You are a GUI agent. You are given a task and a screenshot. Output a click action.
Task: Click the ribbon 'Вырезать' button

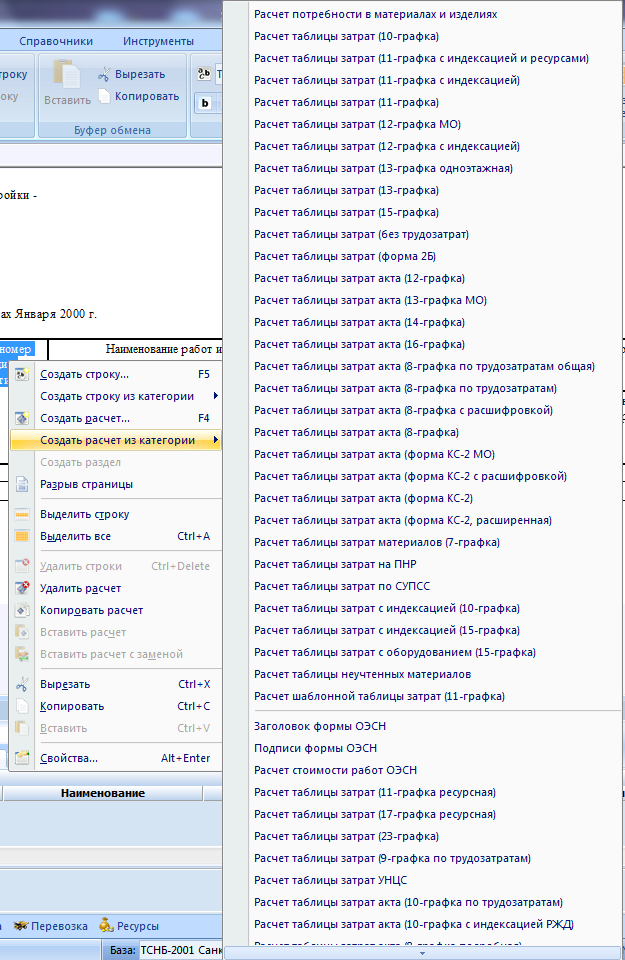point(132,74)
